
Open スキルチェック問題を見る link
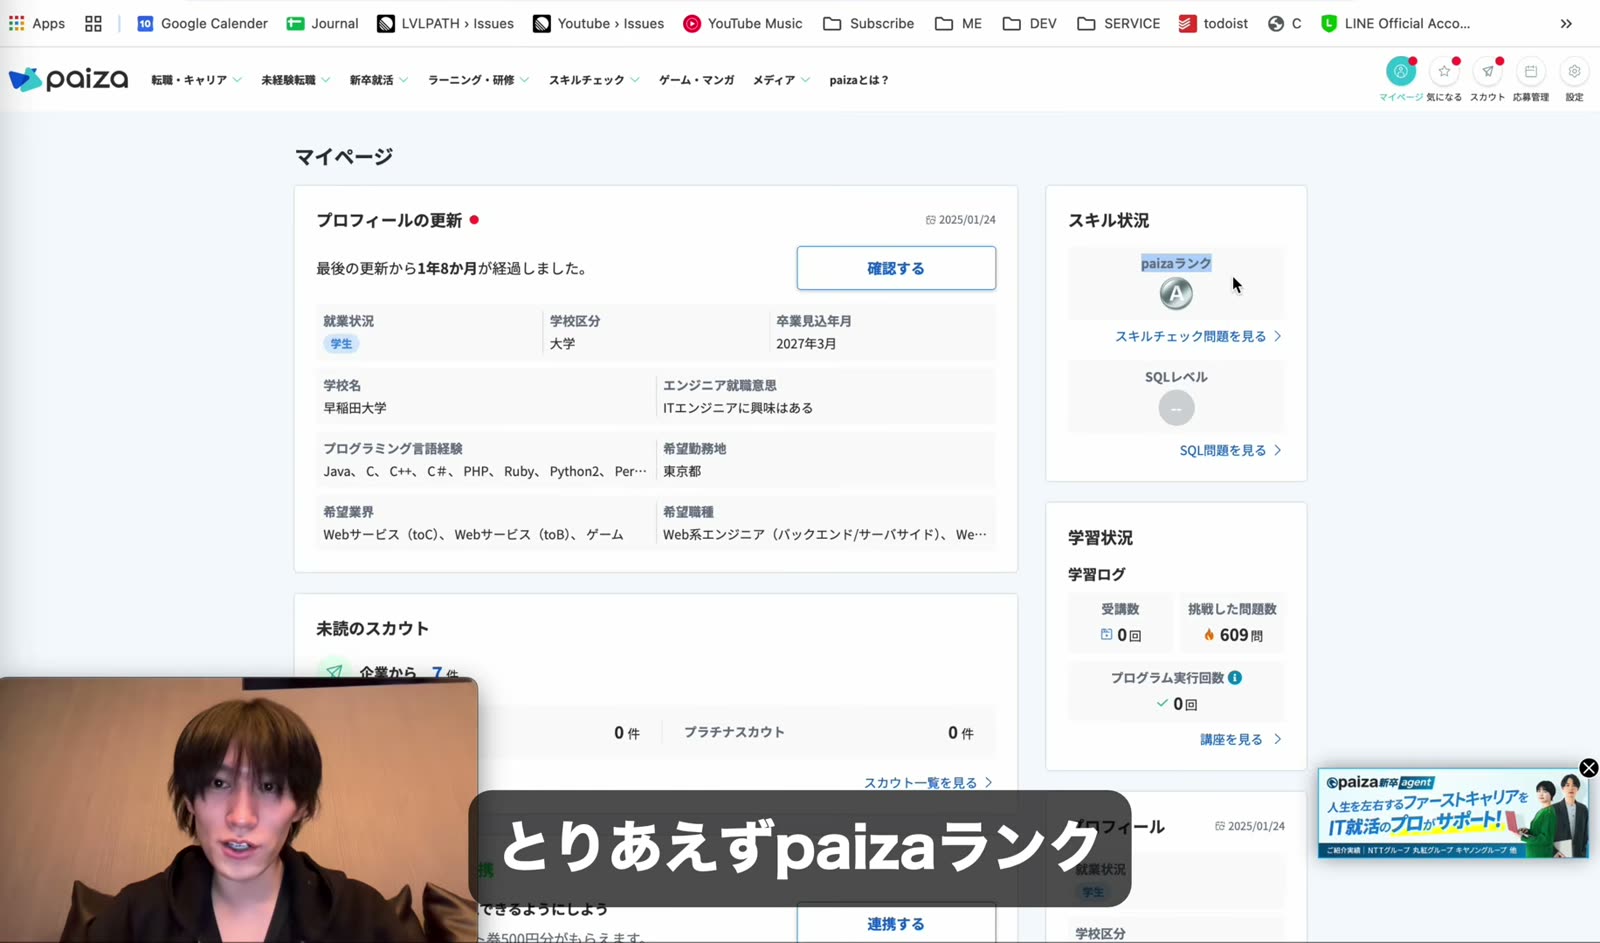pyautogui.click(x=1198, y=336)
